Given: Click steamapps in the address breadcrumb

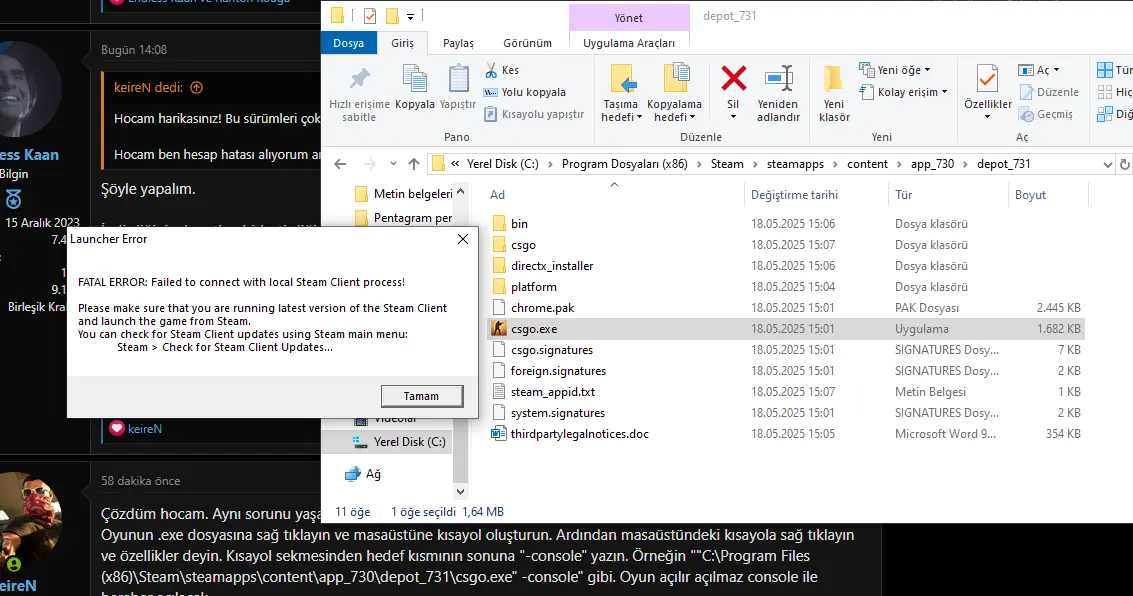Looking at the screenshot, I should [795, 164].
